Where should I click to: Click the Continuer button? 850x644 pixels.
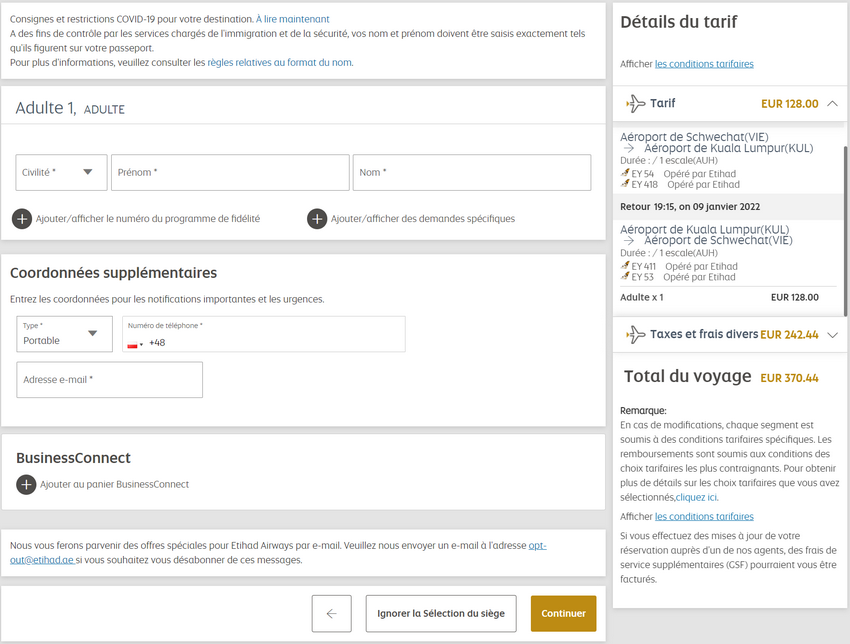coord(563,614)
